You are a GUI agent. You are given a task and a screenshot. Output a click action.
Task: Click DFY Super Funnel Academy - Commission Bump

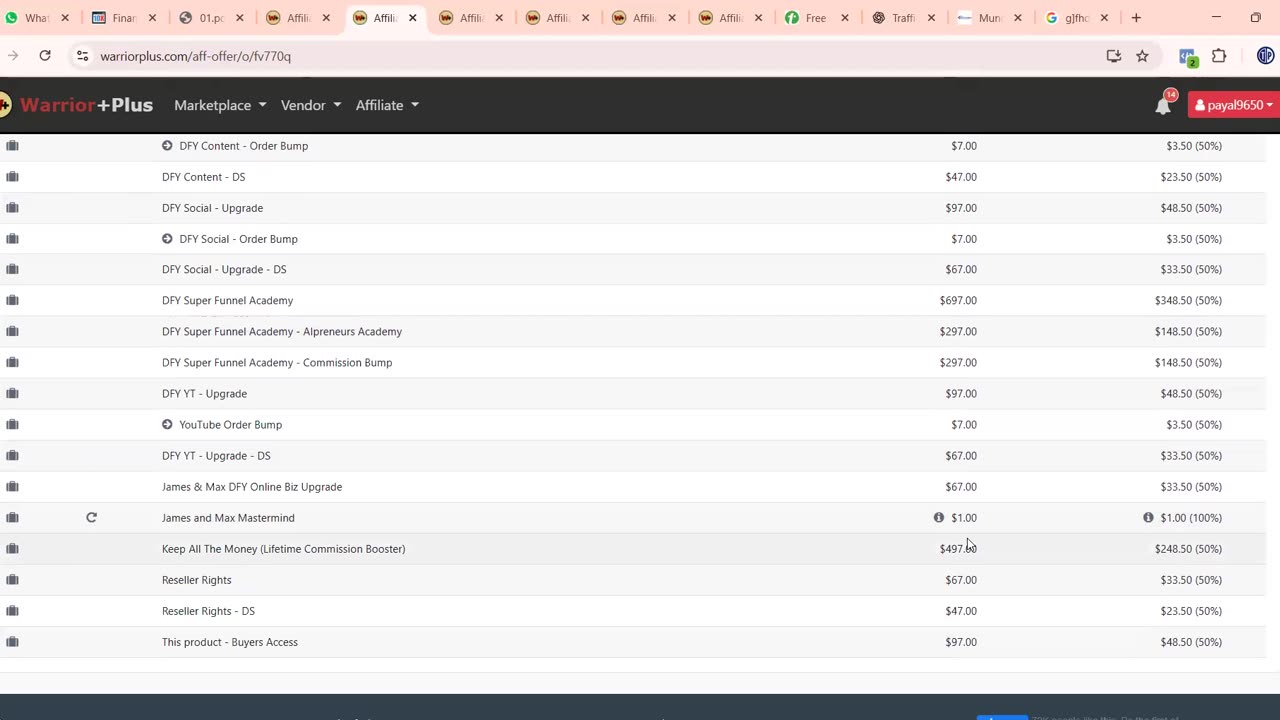(277, 362)
